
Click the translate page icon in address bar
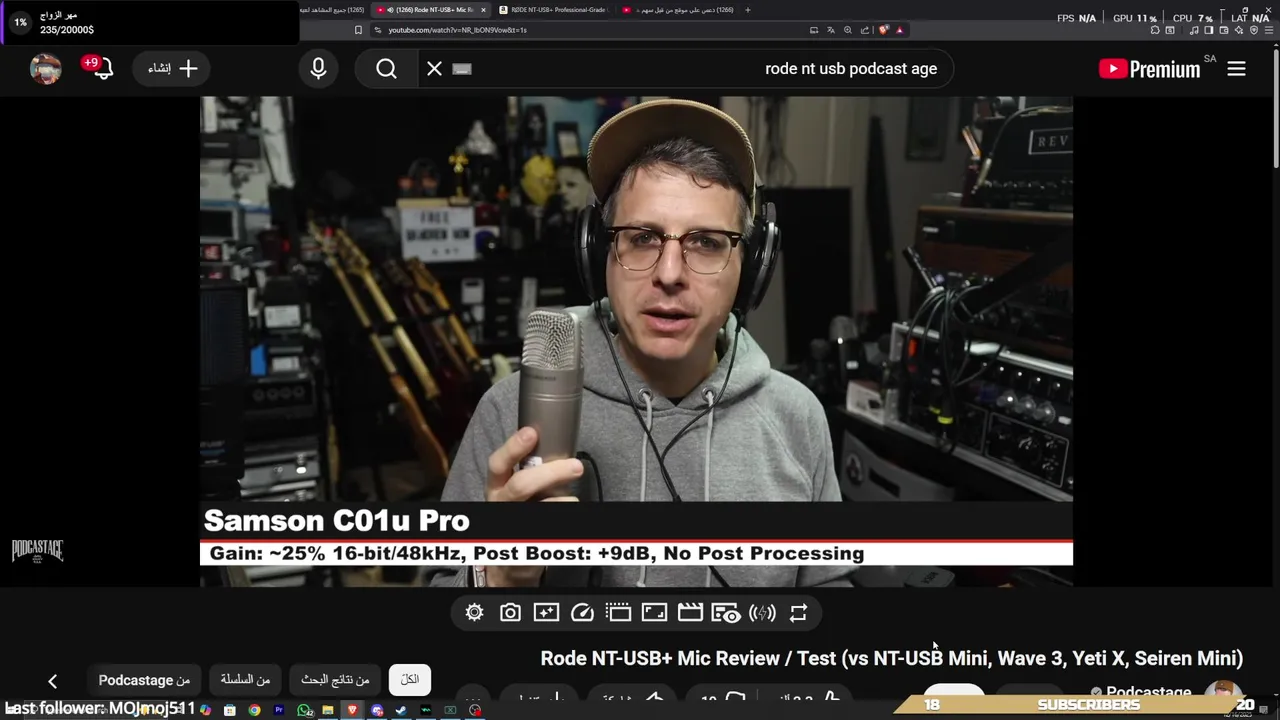[830, 30]
